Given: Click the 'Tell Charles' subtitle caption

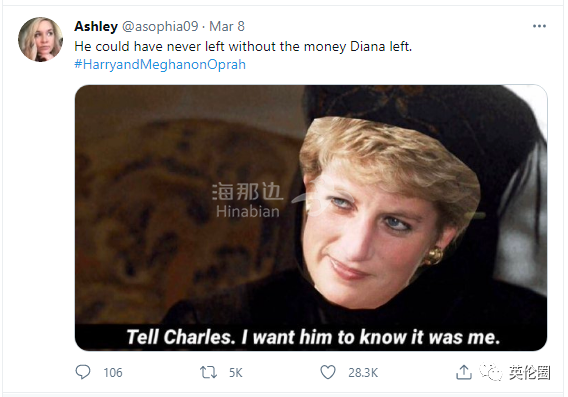Looking at the screenshot, I should point(313,337).
